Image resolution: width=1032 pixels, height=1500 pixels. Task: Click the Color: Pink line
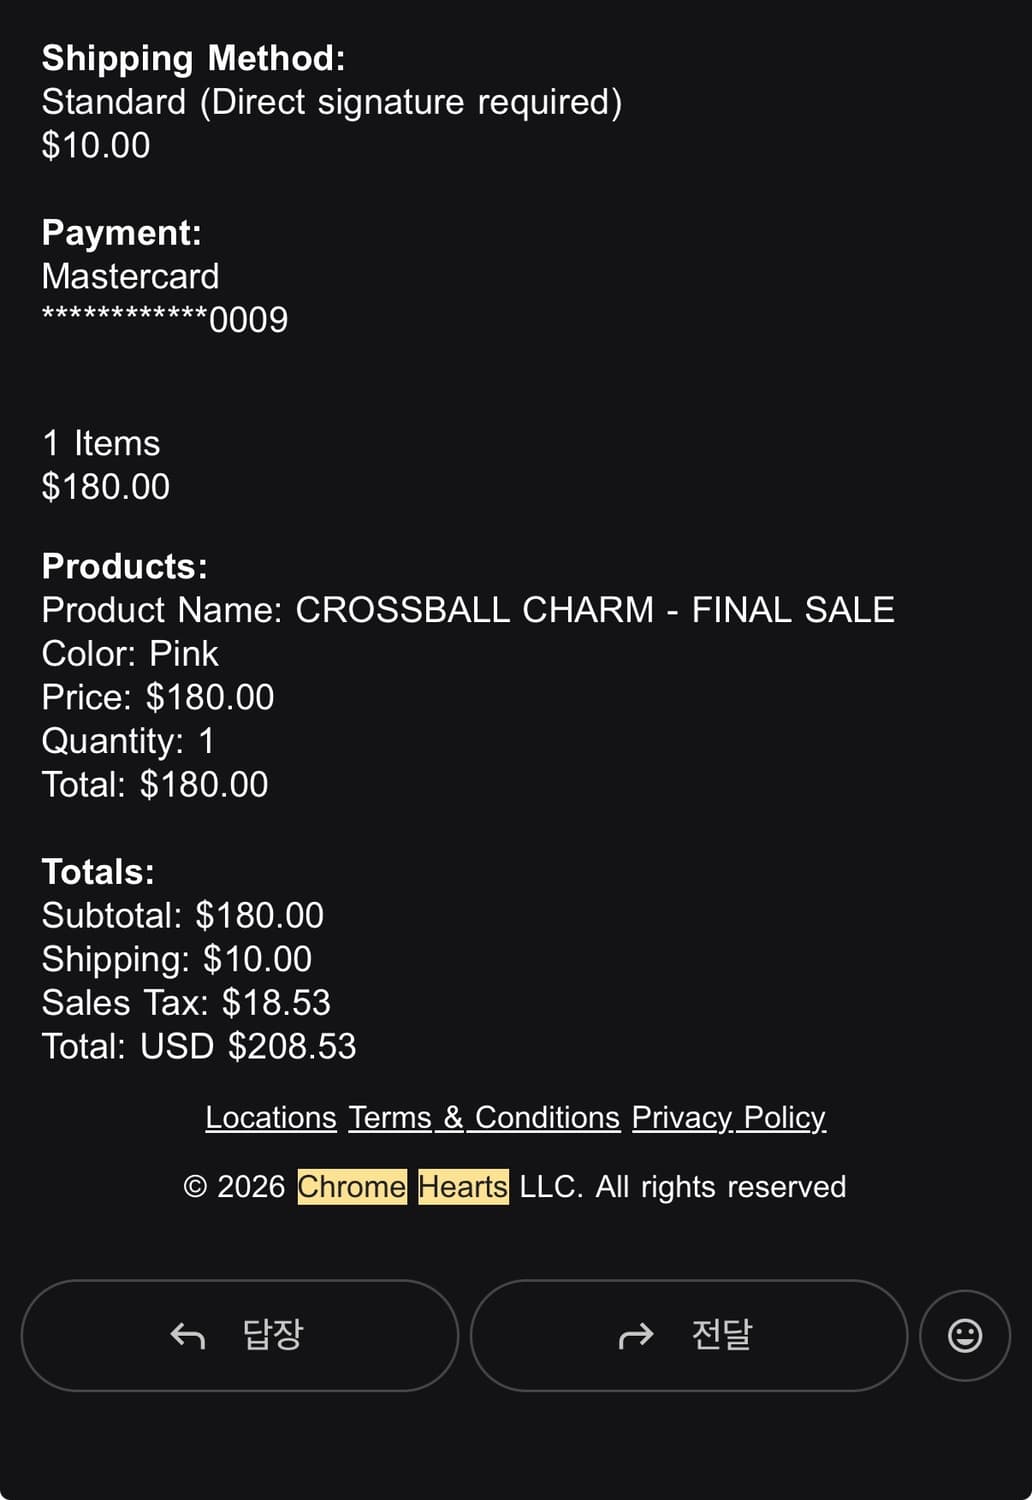click(x=130, y=654)
